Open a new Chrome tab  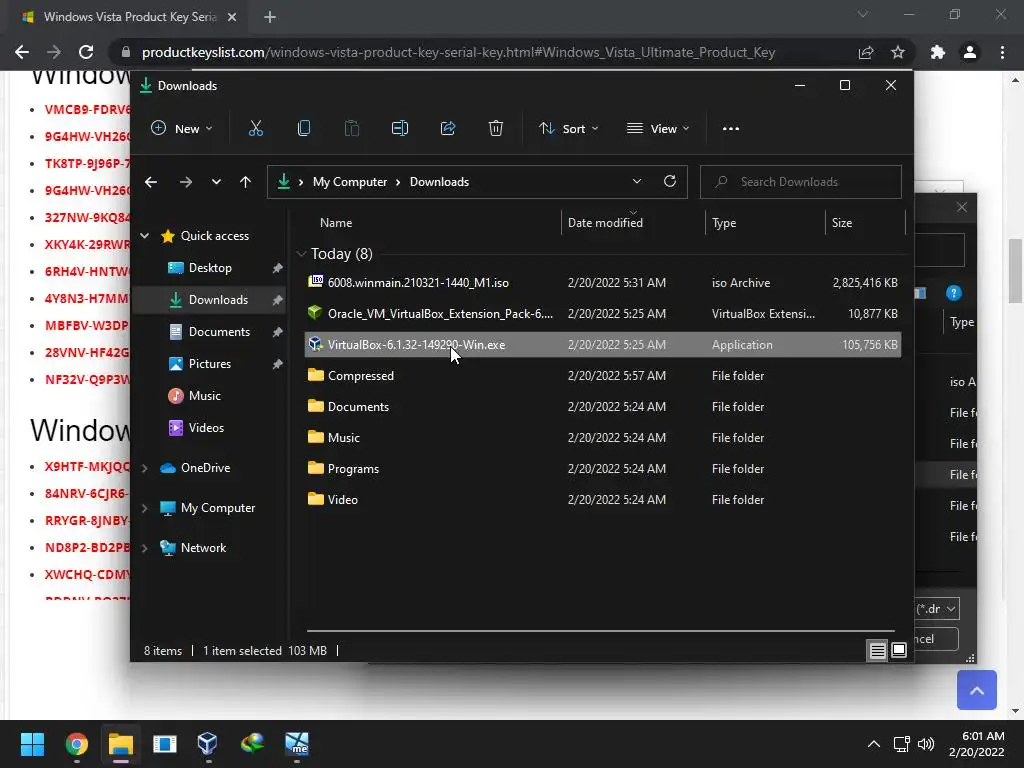point(270,17)
